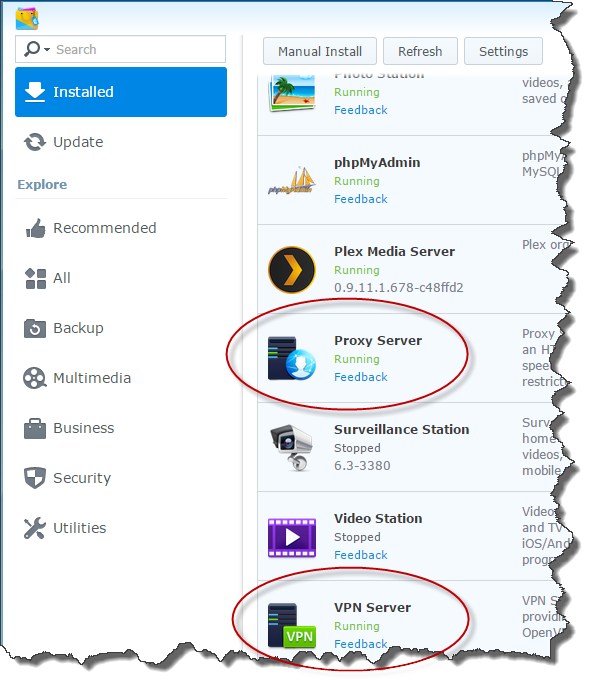The height and width of the screenshot is (688, 596).
Task: Open Feedback link under phpMyAdmin
Action: [x=361, y=199]
